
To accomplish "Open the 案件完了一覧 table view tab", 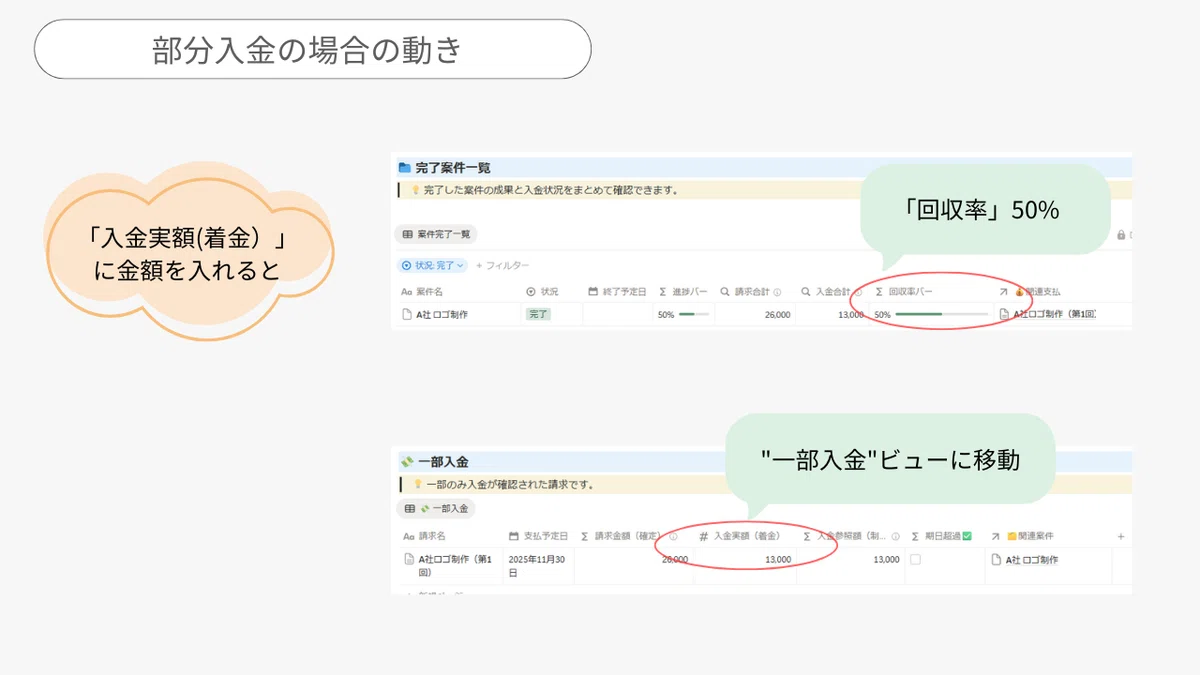I will pos(435,234).
